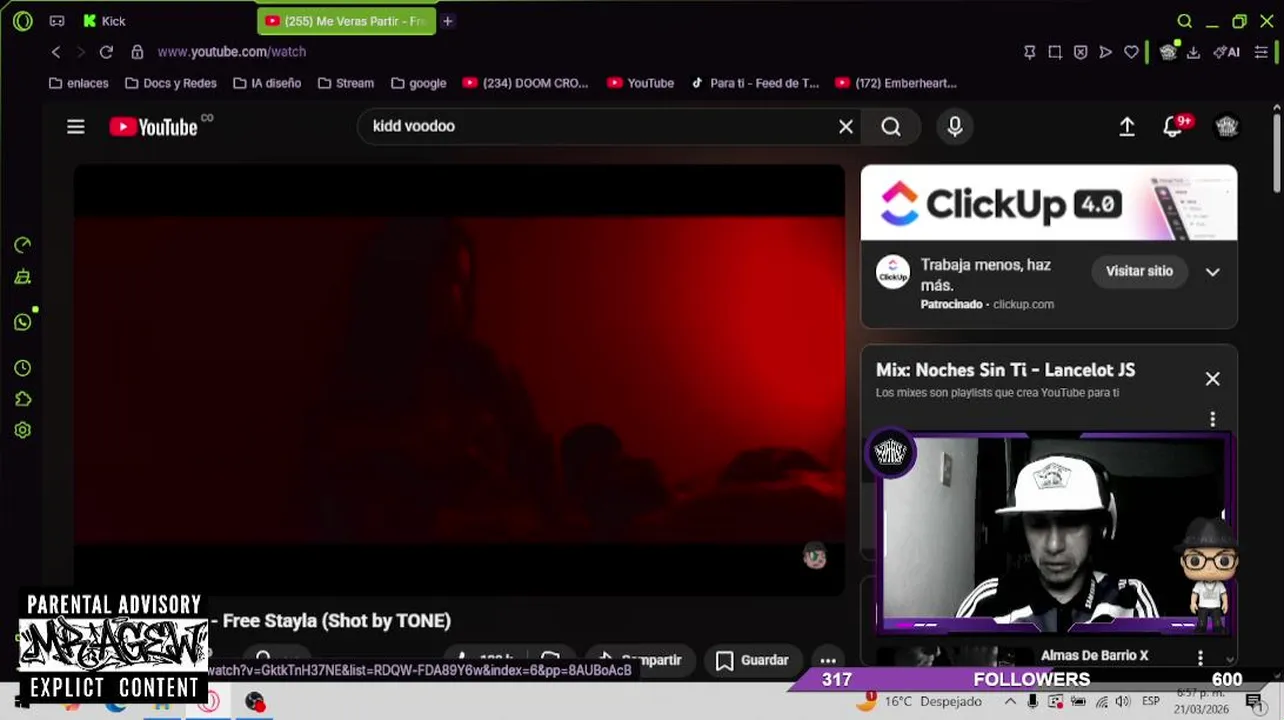Click the pin icon in address bar
This screenshot has width=1284, height=720.
1029,52
